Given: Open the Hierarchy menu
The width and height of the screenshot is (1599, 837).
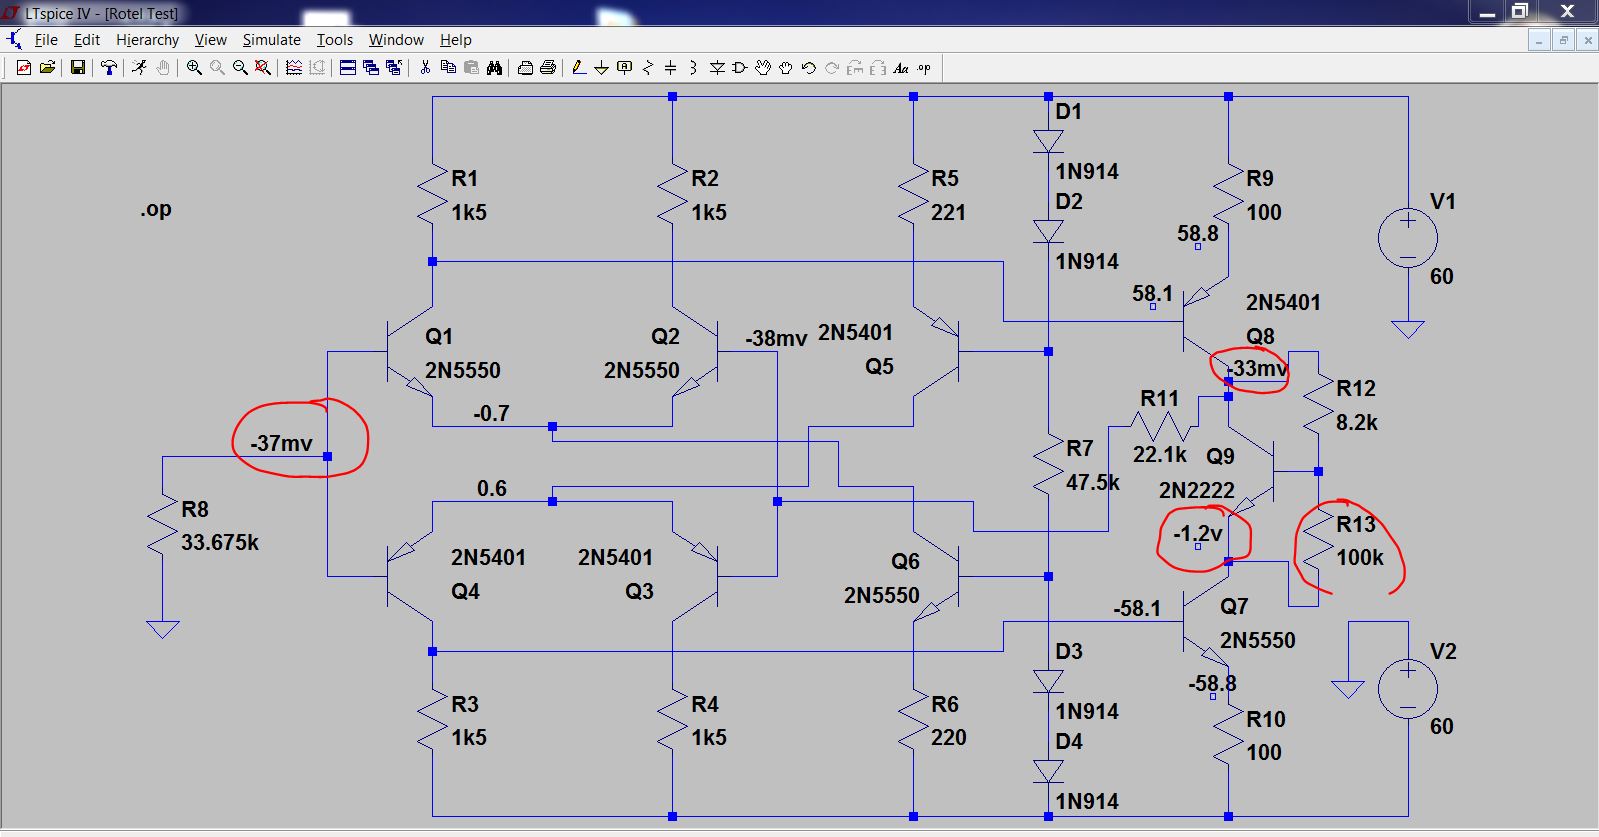Looking at the screenshot, I should 147,40.
